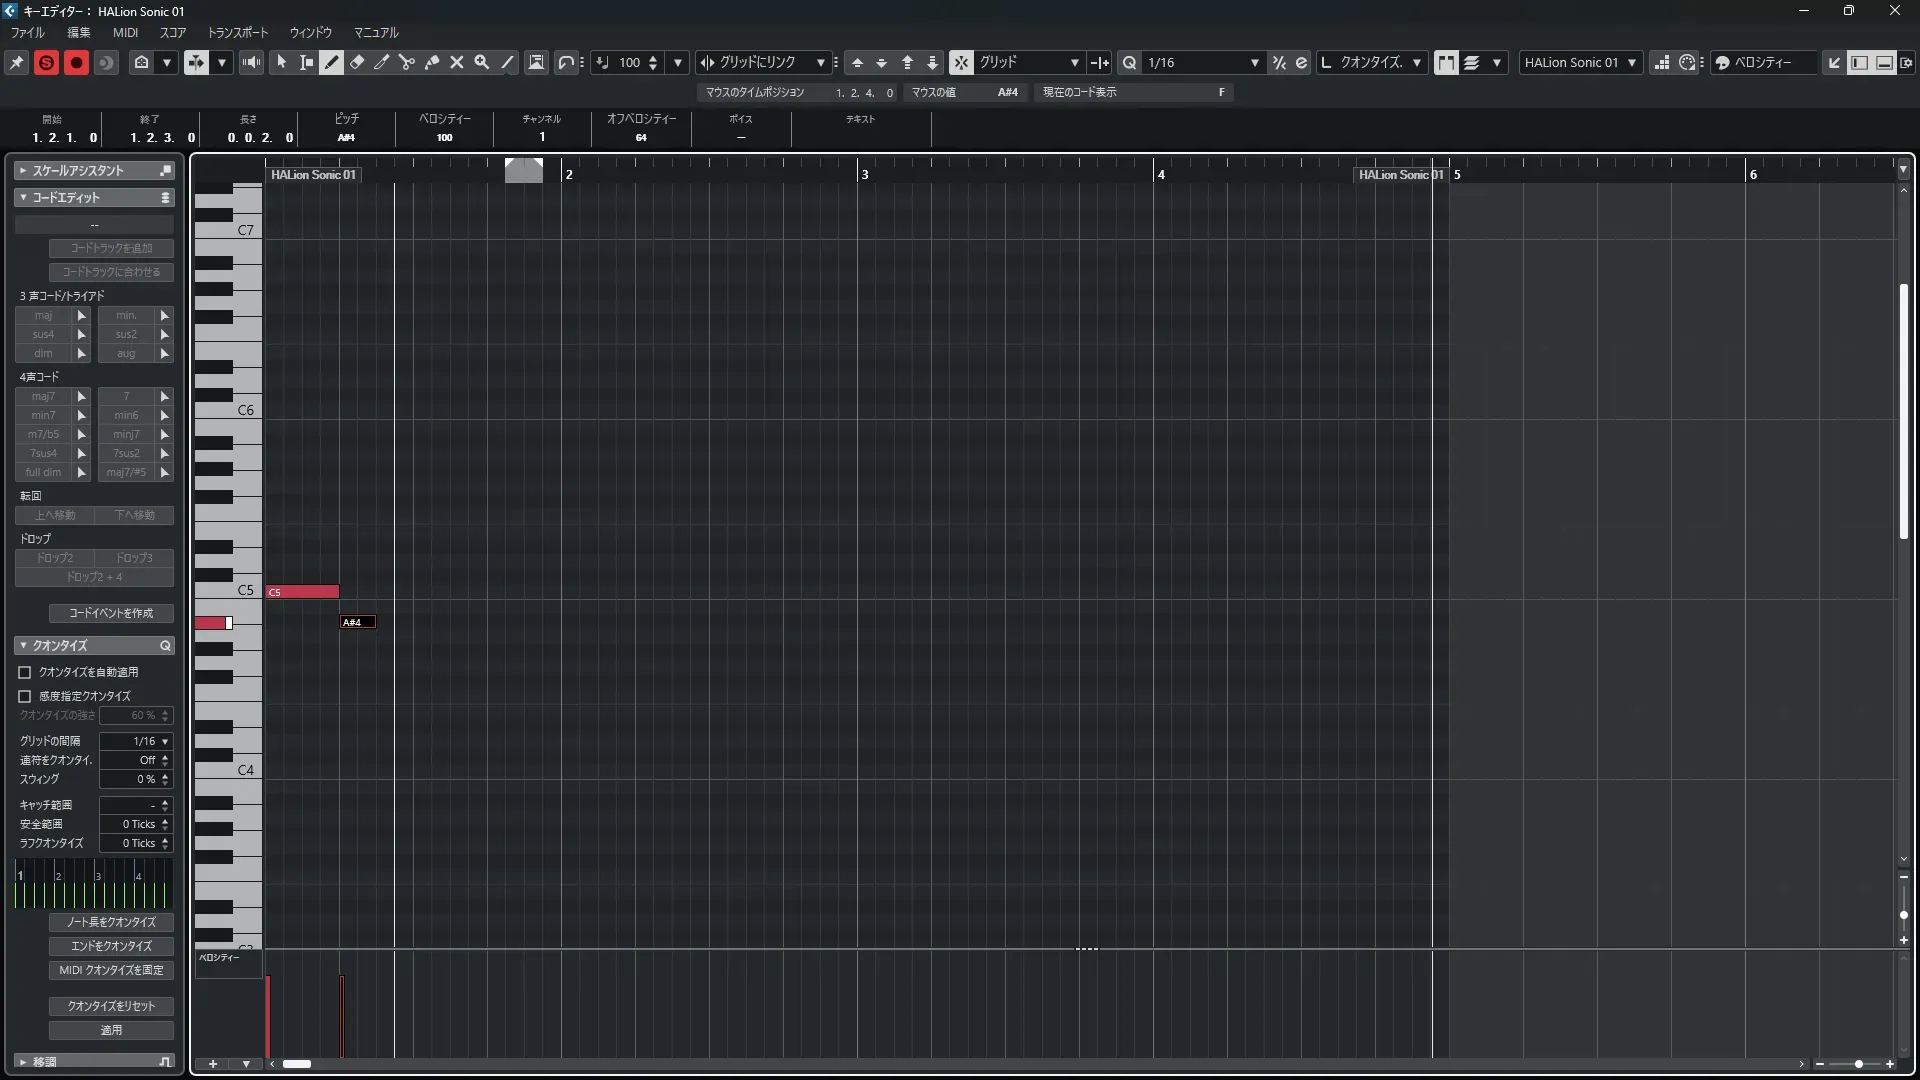This screenshot has height=1080, width=1920.
Task: Select the Mute (X) tool
Action: [457, 62]
